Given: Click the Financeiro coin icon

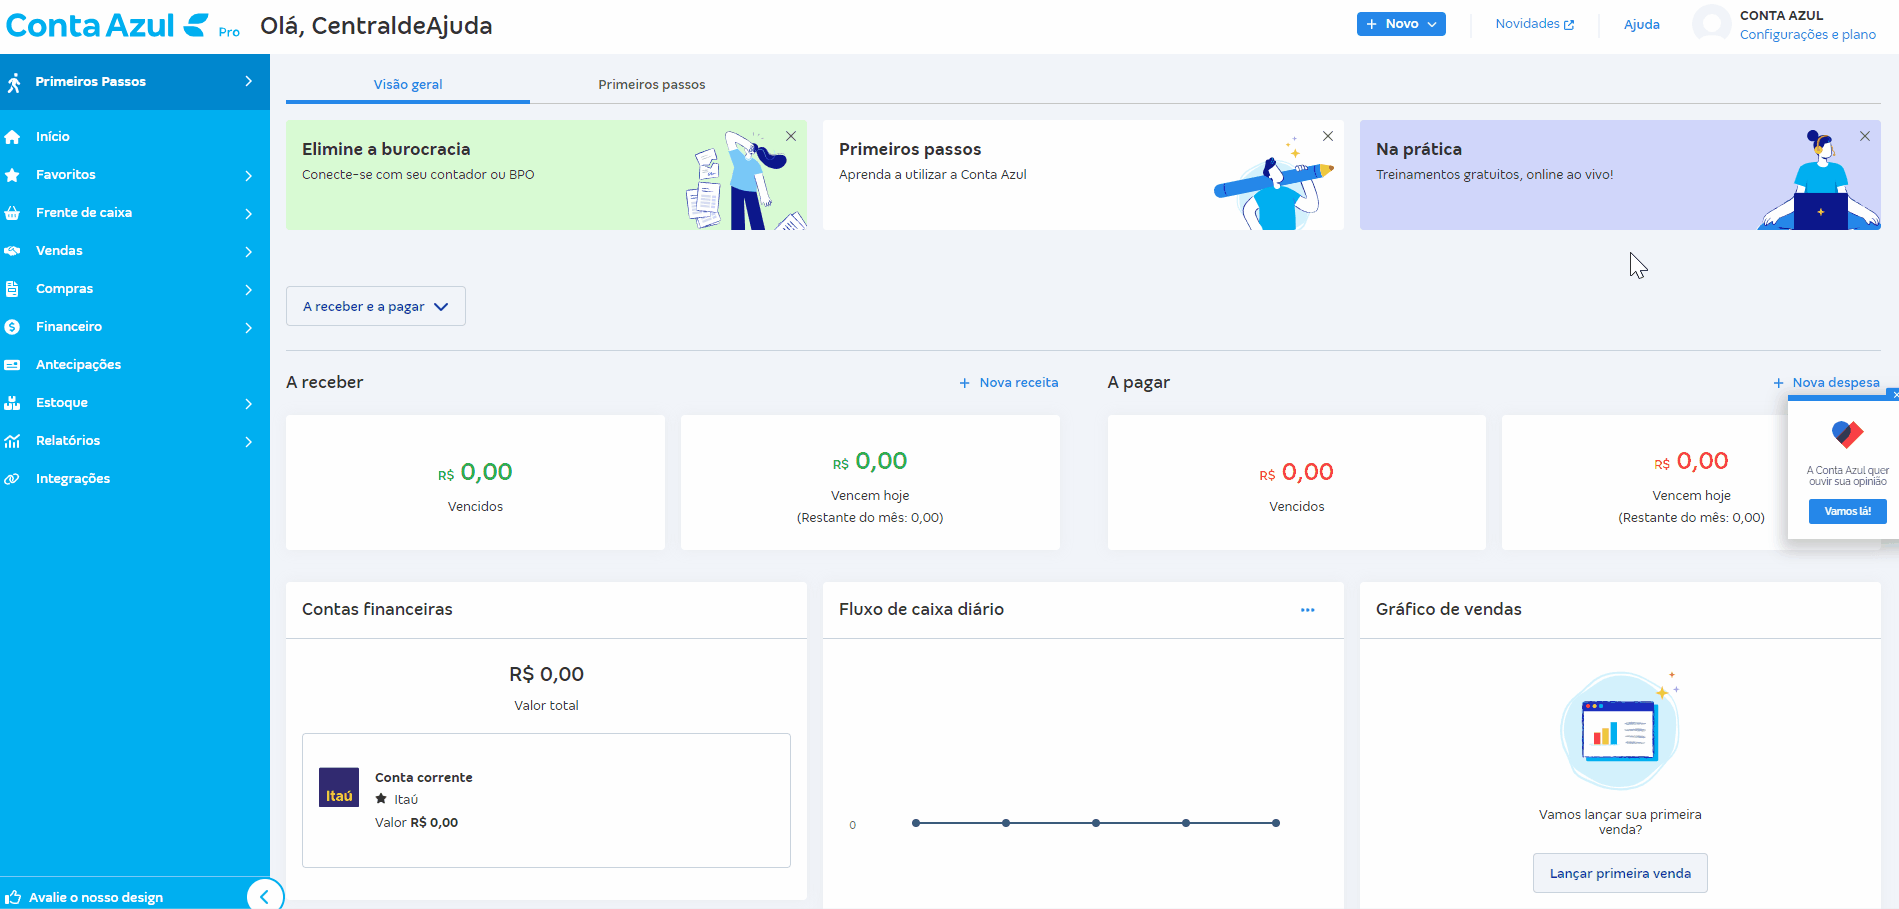Looking at the screenshot, I should point(12,327).
